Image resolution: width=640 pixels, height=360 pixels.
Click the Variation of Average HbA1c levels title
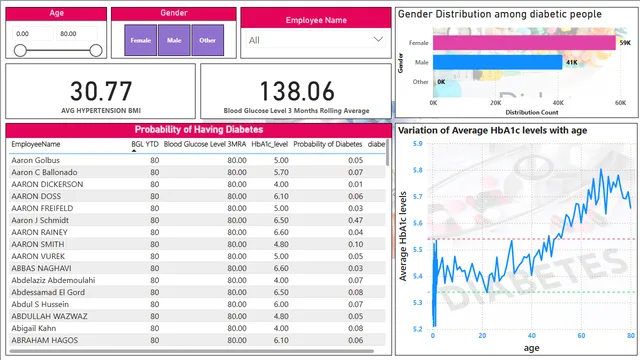493,131
